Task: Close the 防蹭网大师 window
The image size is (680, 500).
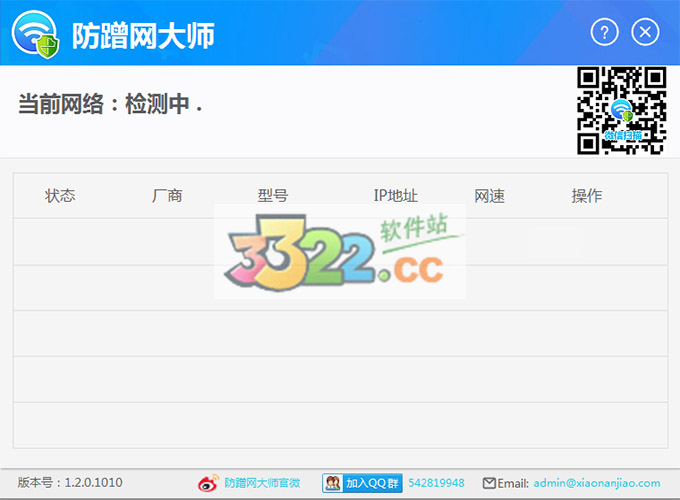Action: (x=645, y=32)
